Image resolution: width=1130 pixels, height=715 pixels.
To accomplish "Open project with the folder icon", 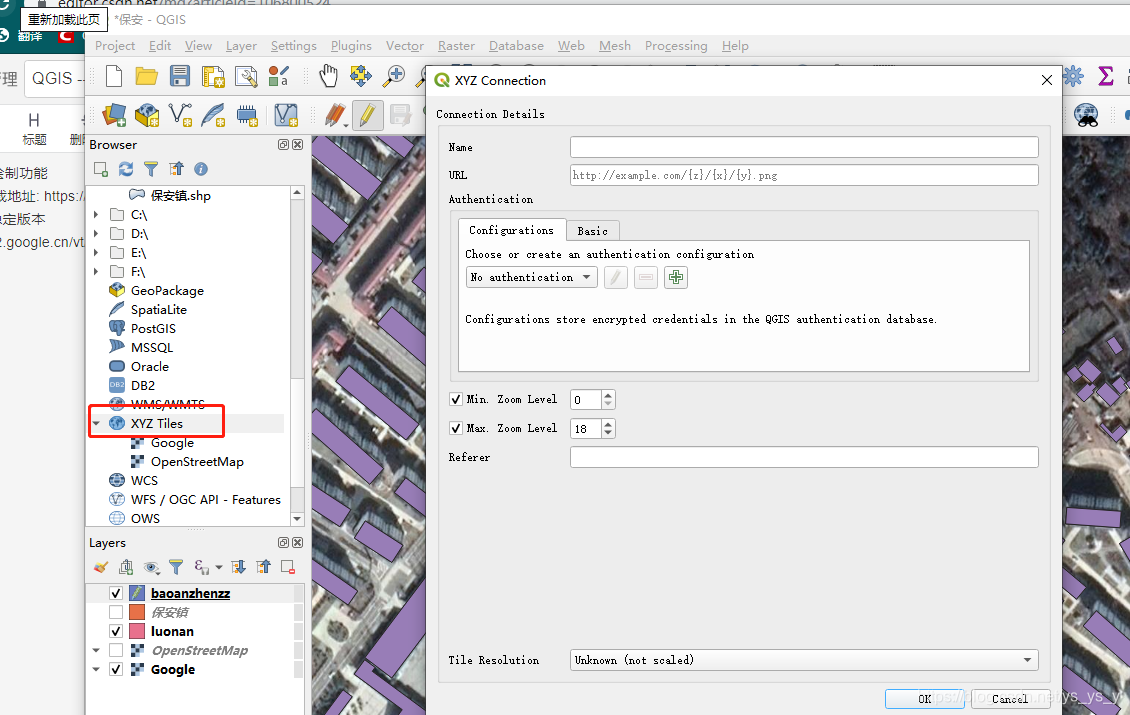I will coord(146,76).
